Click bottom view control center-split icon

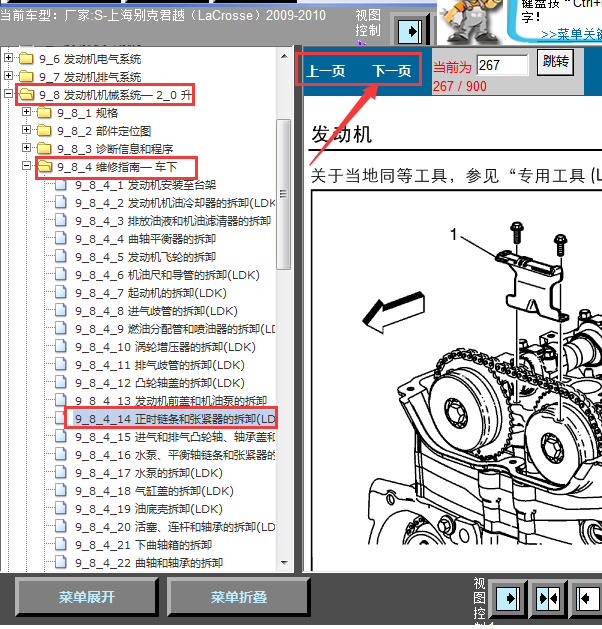[x=549, y=599]
